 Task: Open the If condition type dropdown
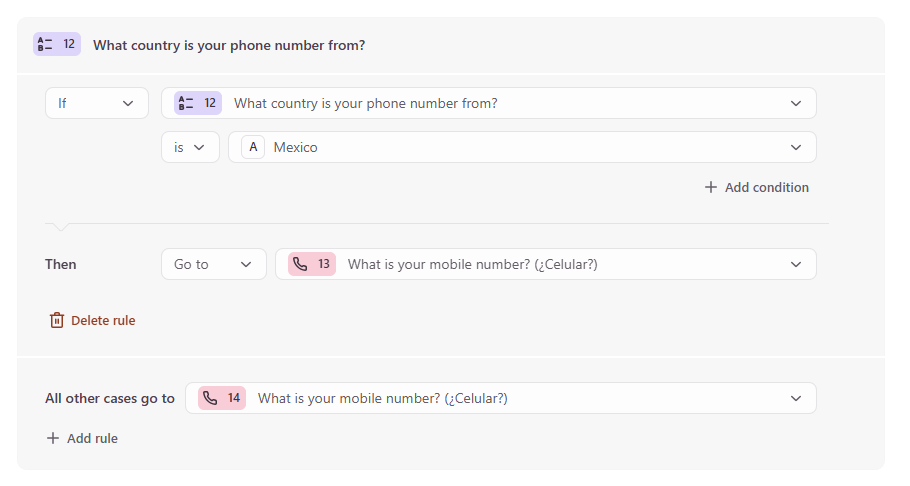click(97, 103)
